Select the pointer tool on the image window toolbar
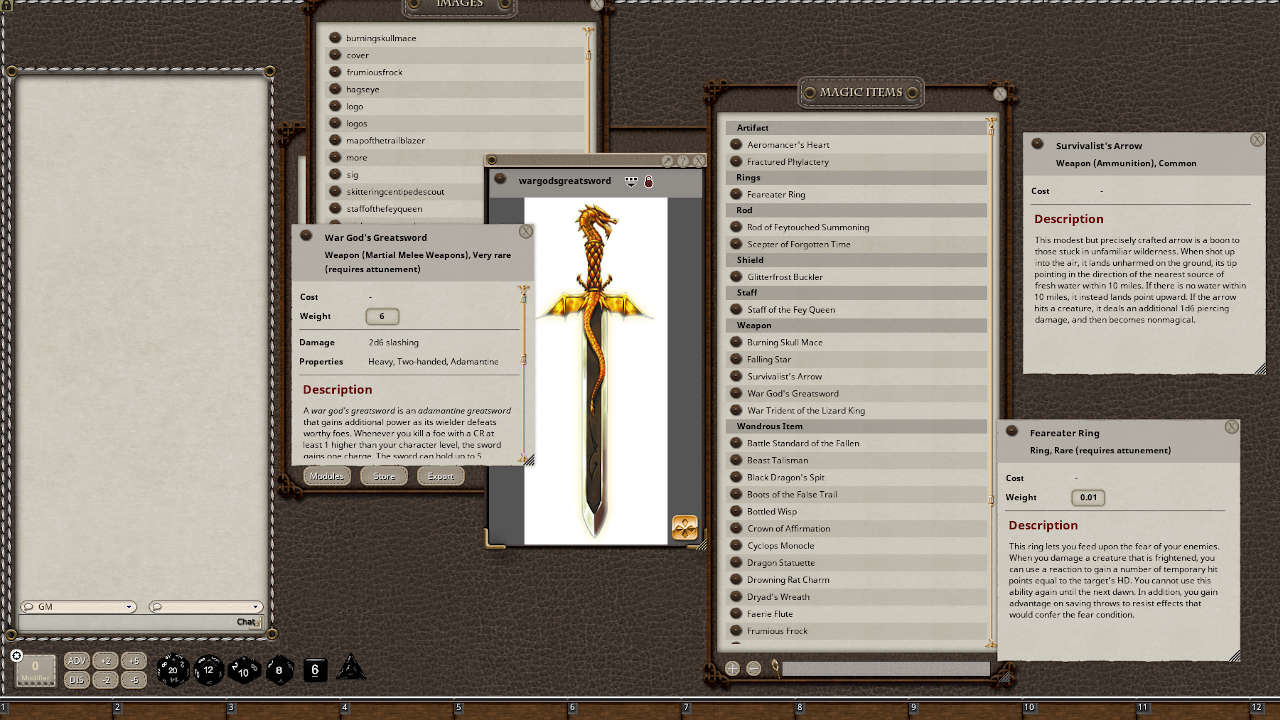1280x720 pixels. (x=667, y=159)
